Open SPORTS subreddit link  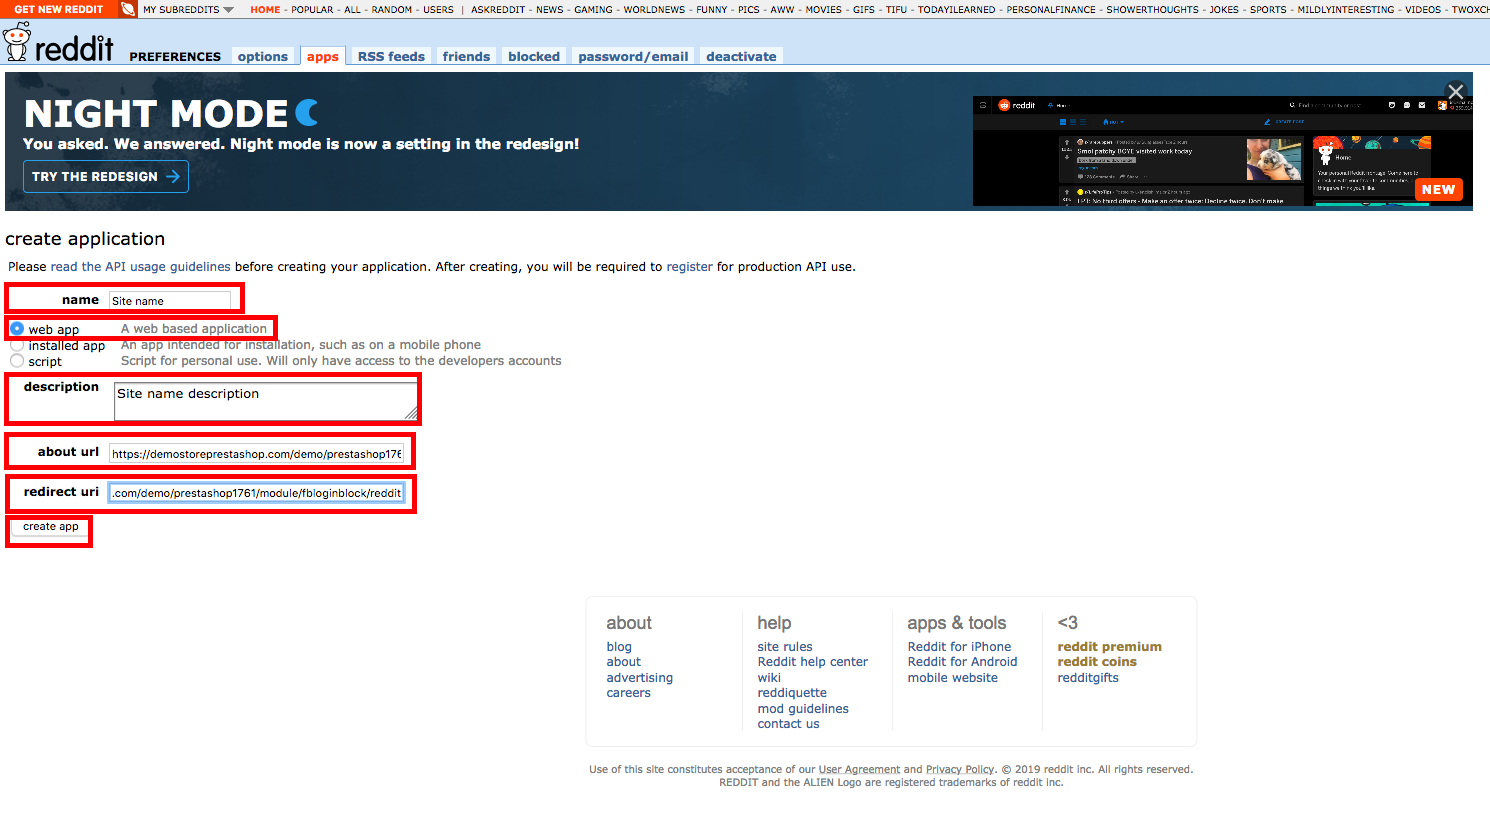(1268, 9)
